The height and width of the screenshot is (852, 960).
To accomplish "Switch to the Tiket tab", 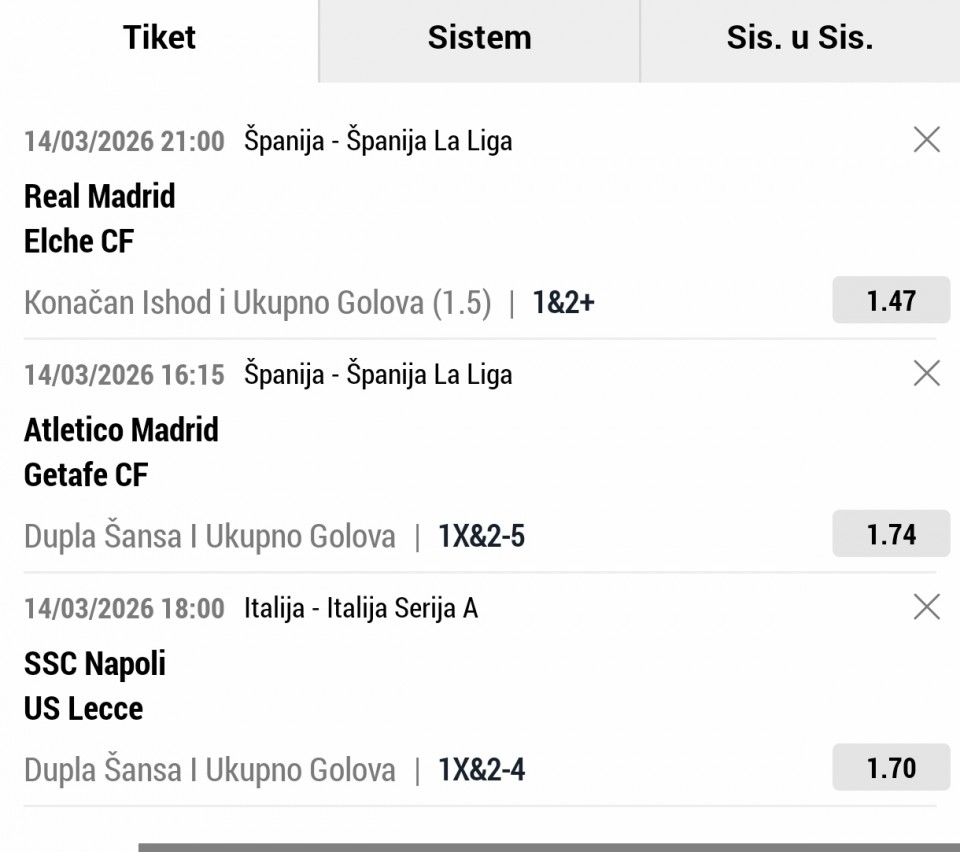I will 159,38.
